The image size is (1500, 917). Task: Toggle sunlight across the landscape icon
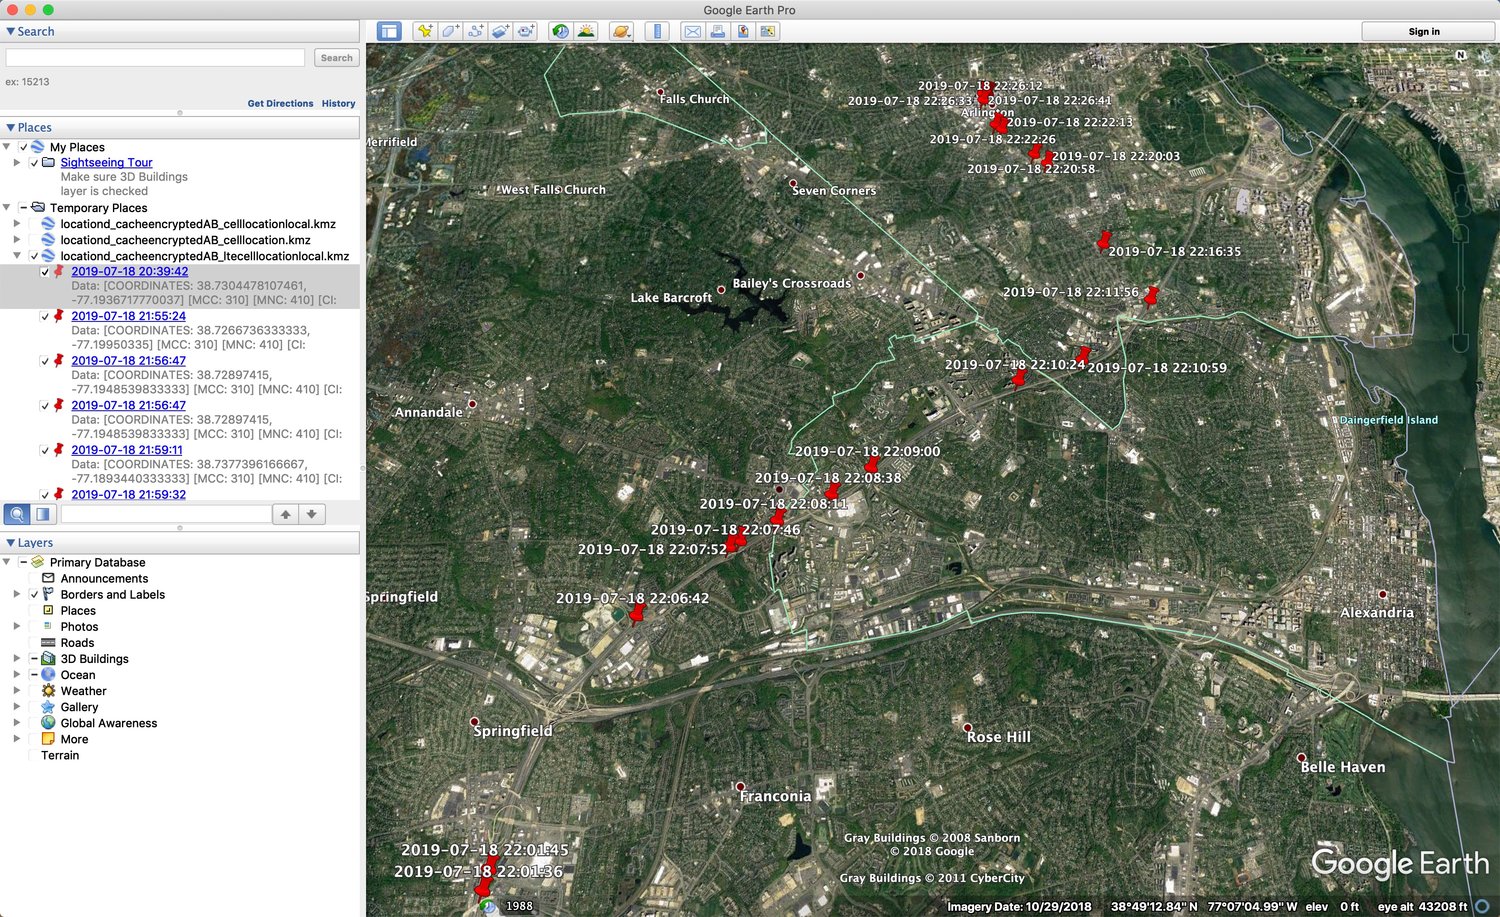pos(586,31)
